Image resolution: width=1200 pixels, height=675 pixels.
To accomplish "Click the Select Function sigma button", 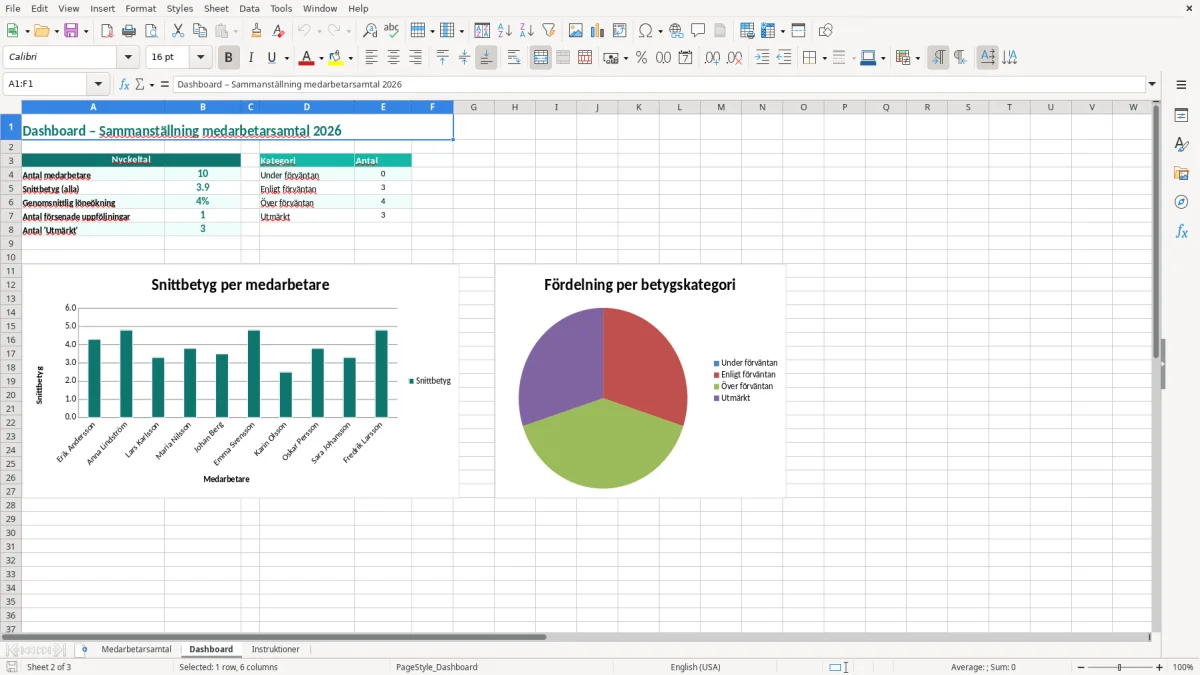I will [140, 84].
